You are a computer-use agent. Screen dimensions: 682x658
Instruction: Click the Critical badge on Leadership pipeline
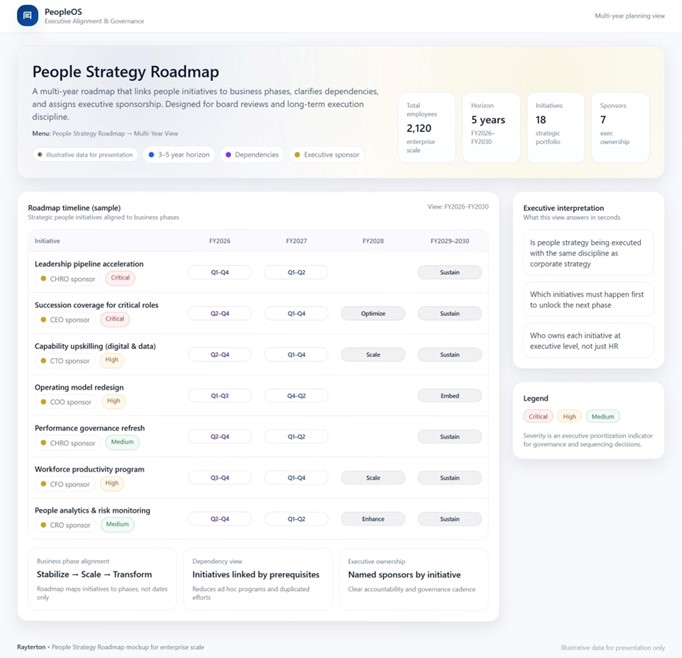pyautogui.click(x=120, y=278)
